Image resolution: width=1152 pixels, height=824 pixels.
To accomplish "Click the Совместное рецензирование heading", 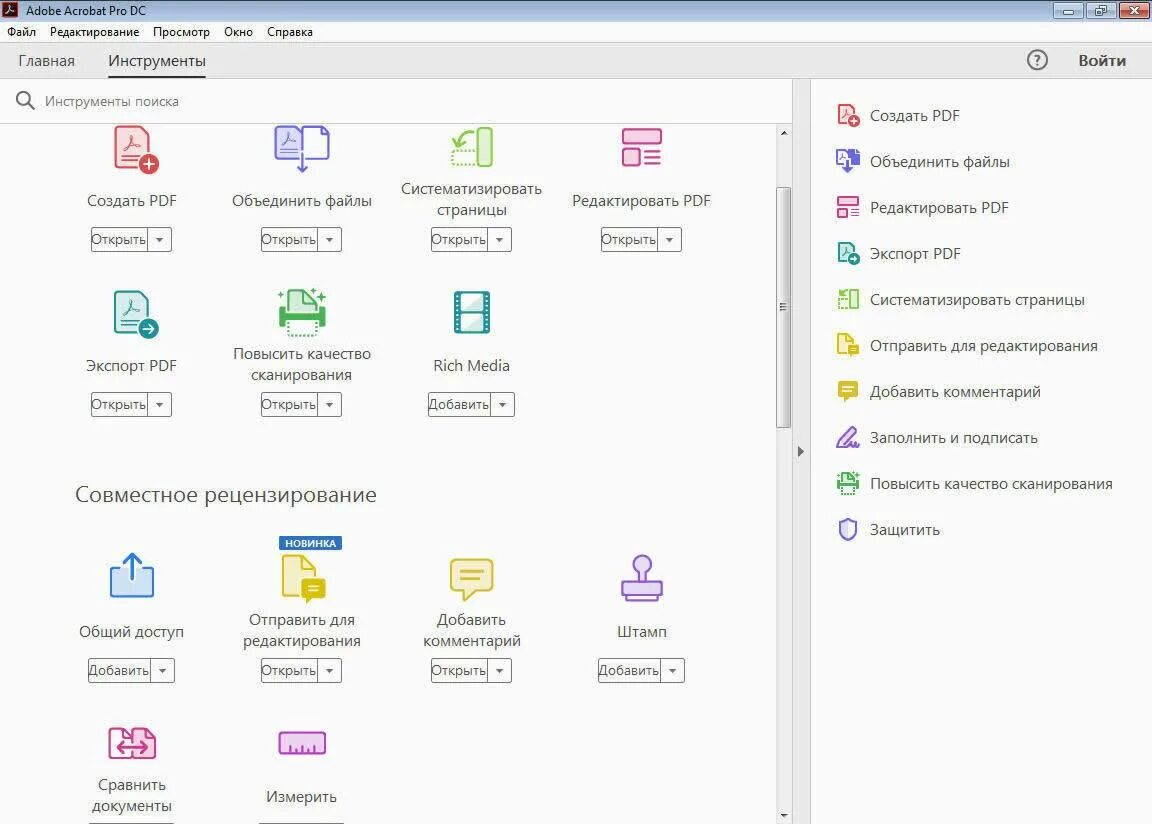I will coord(226,495).
